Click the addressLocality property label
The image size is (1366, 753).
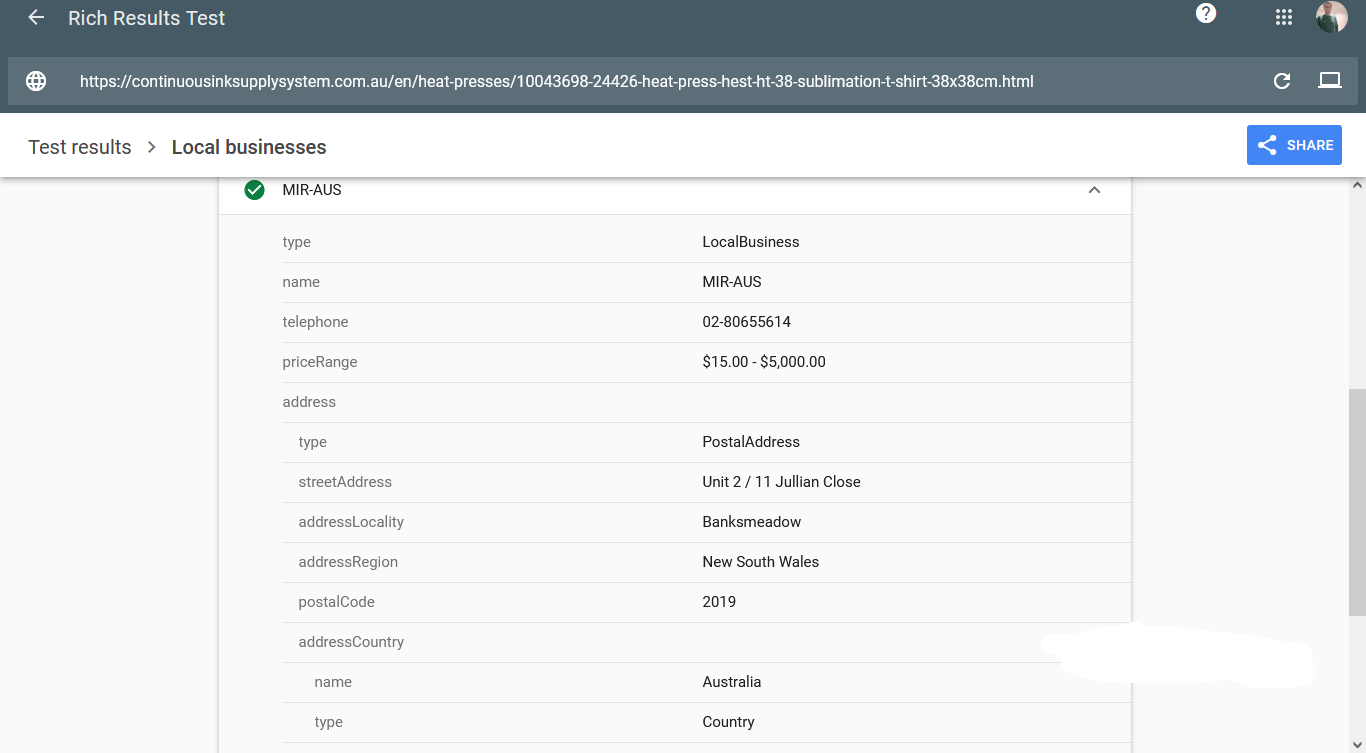[x=351, y=522]
